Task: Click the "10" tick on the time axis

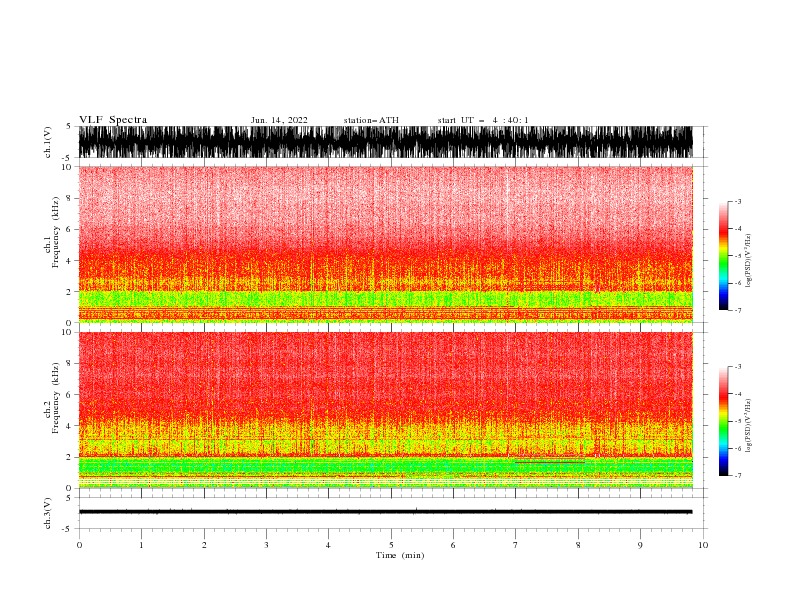Action: 703,545
